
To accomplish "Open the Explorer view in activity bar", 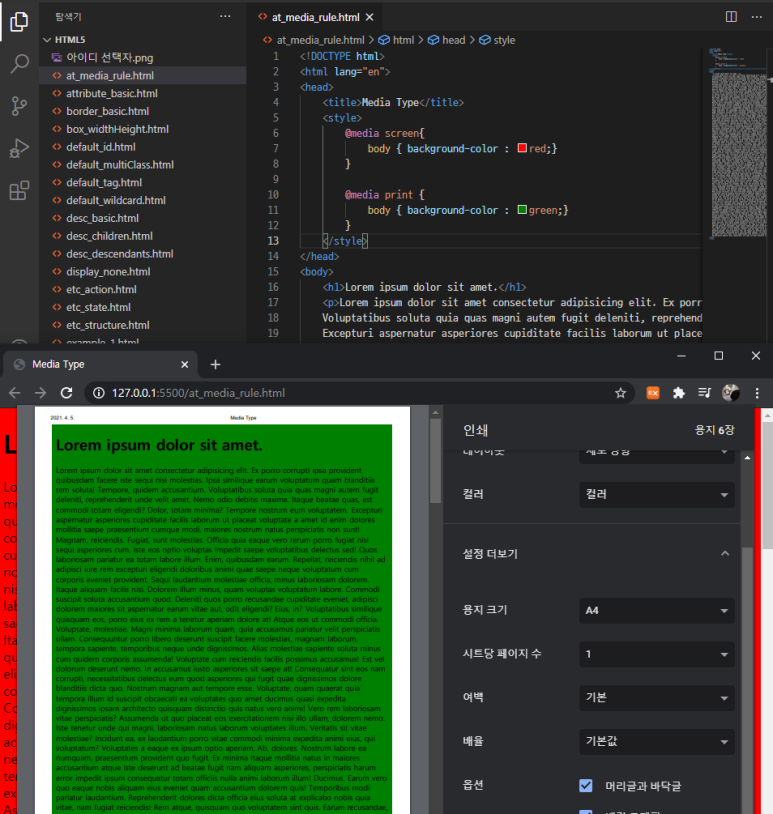I will click(19, 21).
